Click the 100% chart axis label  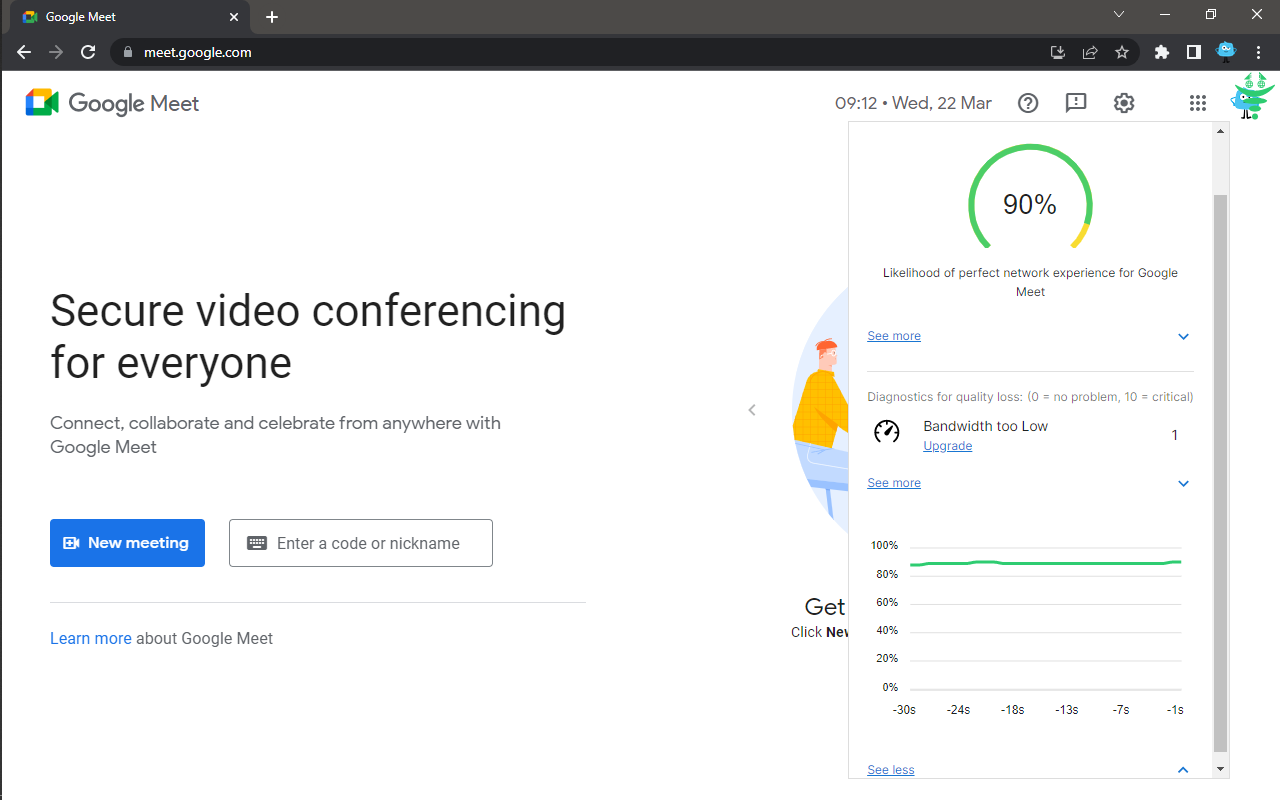[x=884, y=546]
